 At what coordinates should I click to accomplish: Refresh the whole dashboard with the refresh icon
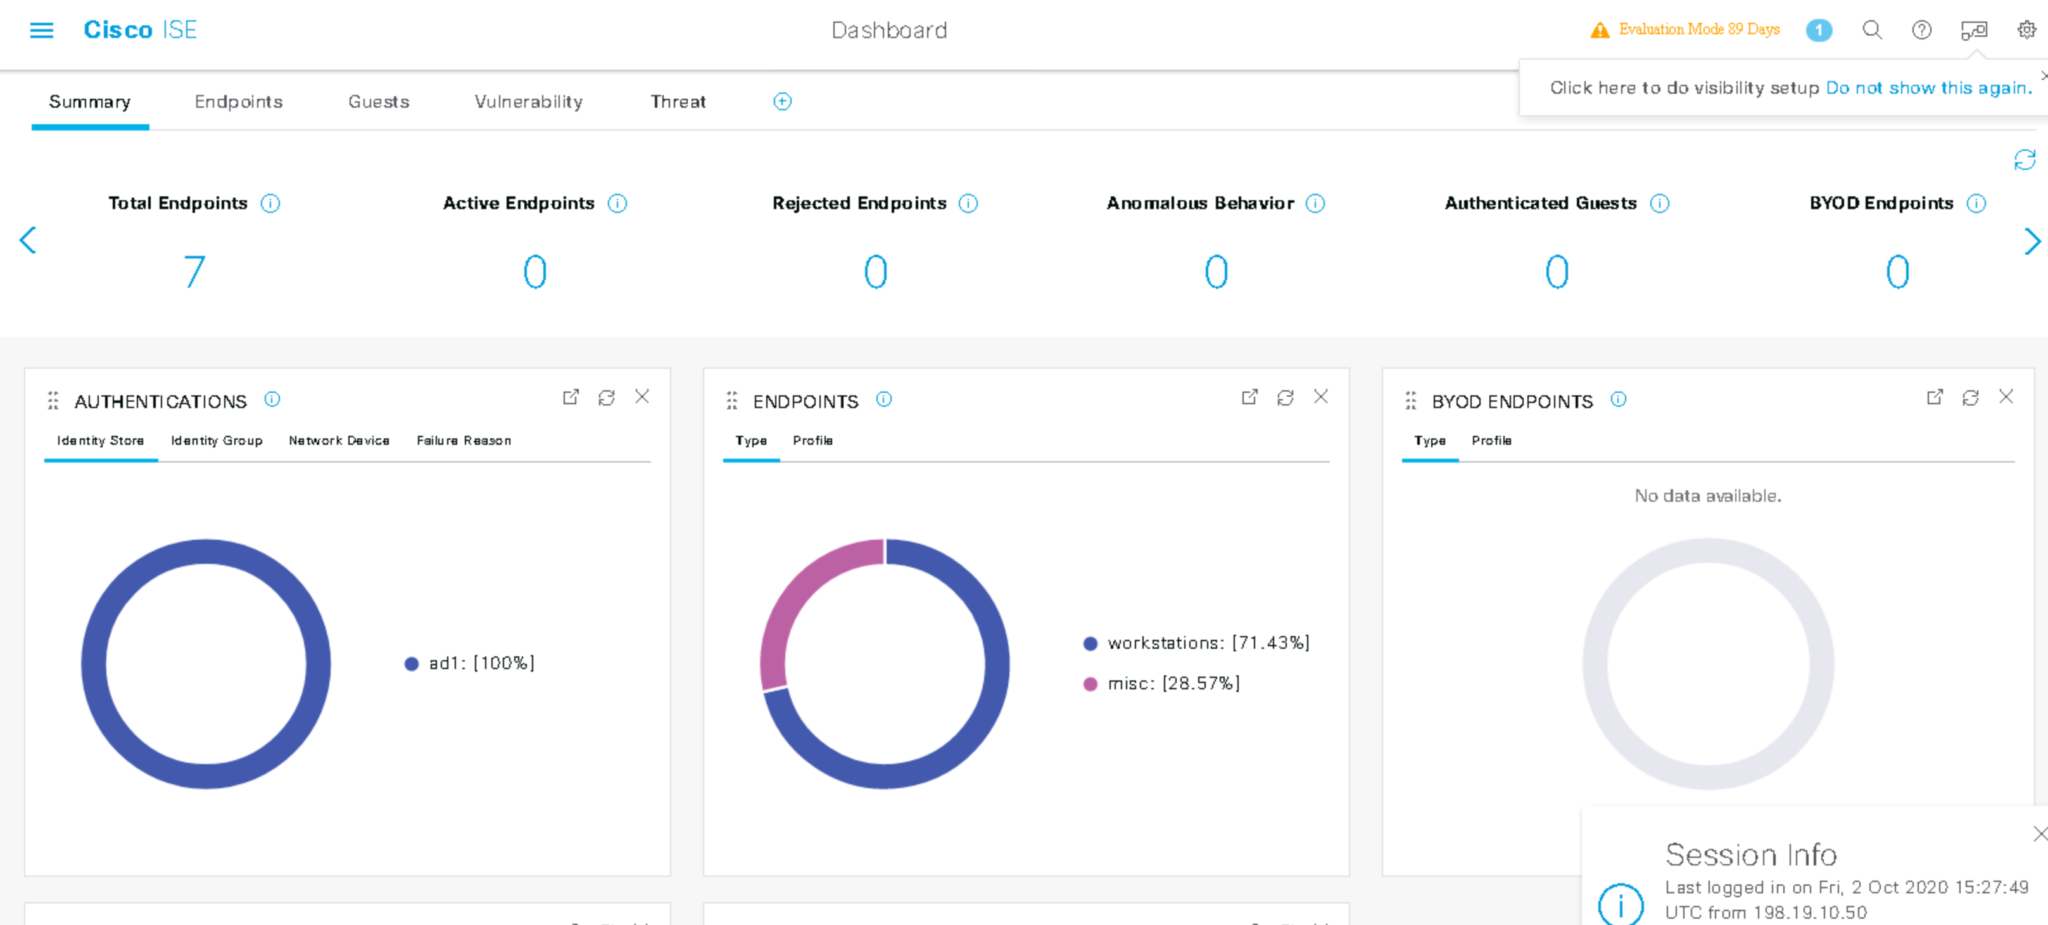tap(2024, 160)
